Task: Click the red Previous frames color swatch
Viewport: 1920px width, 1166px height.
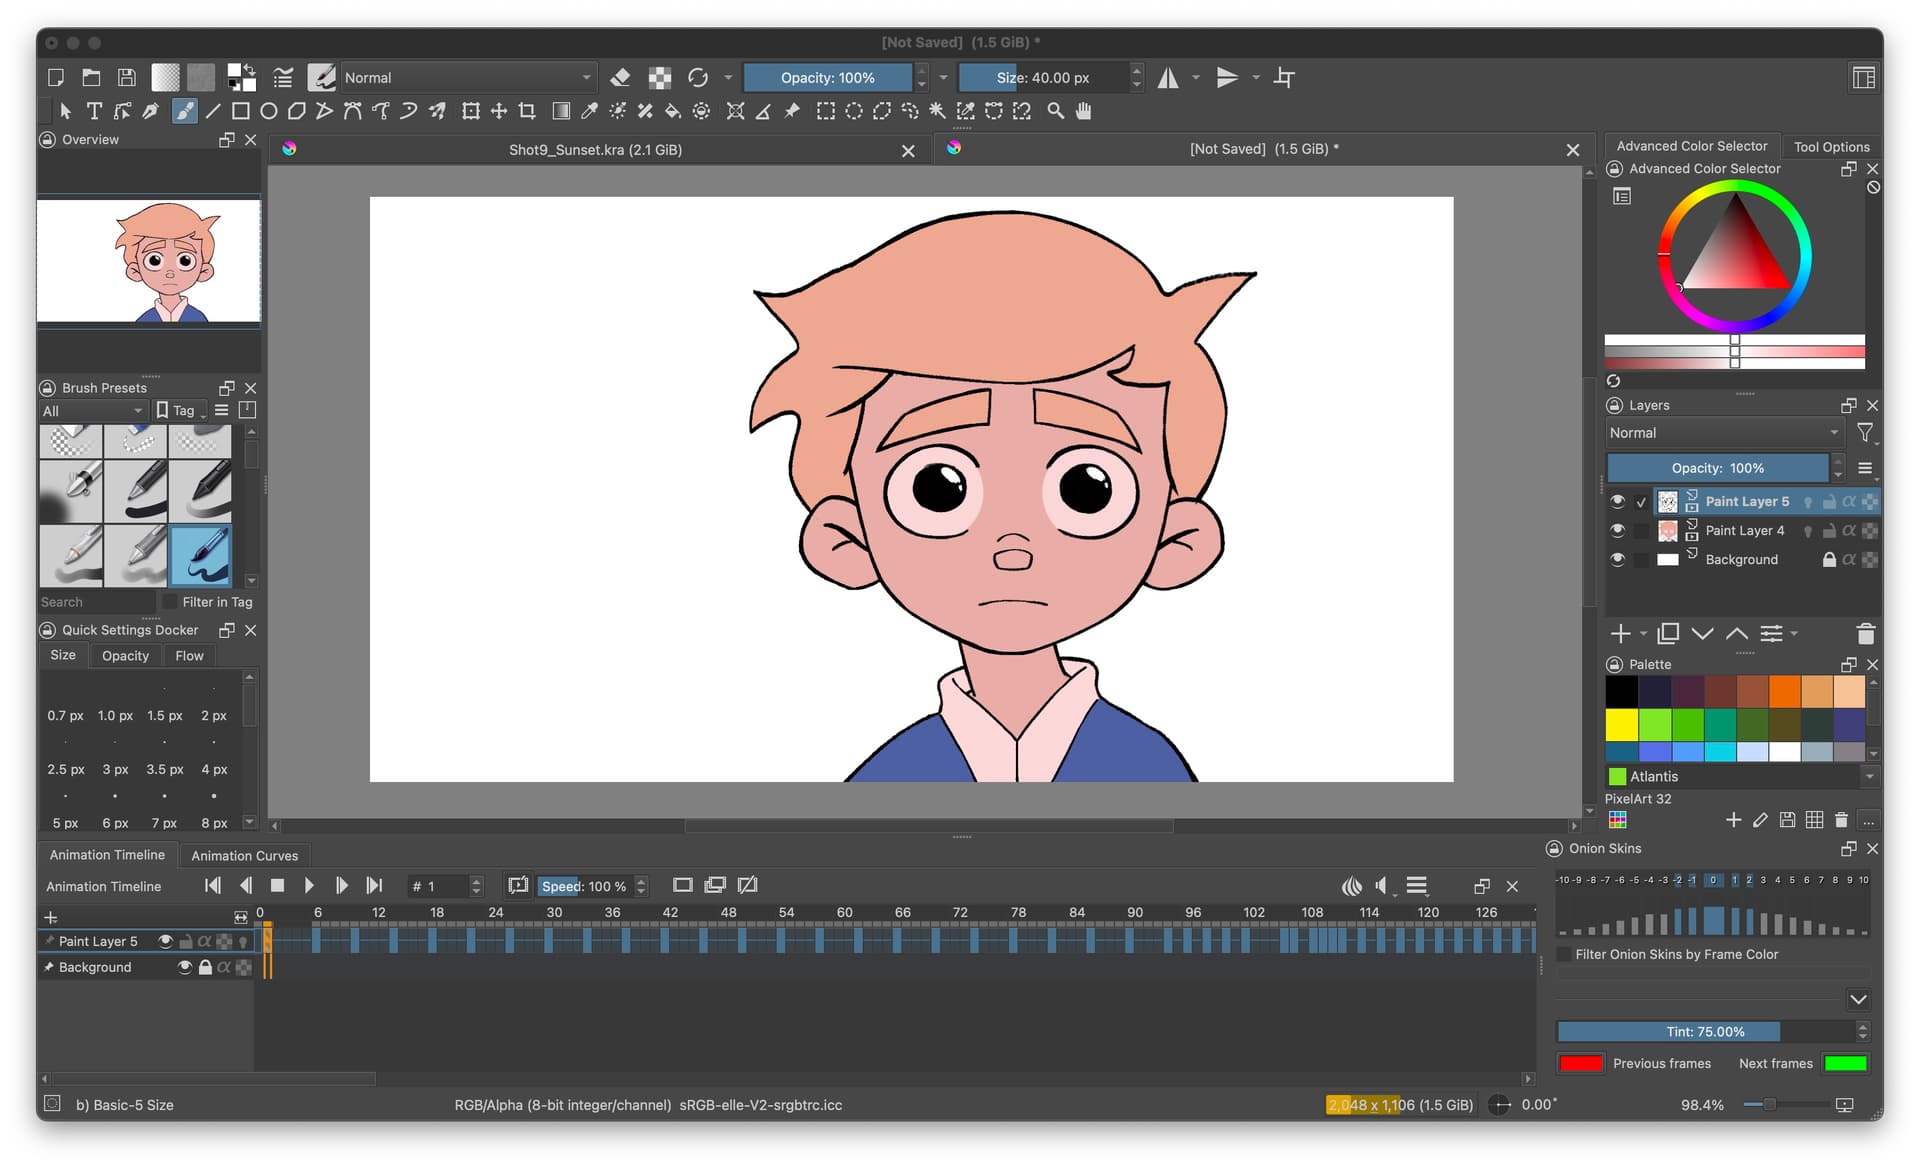Action: pyautogui.click(x=1580, y=1064)
